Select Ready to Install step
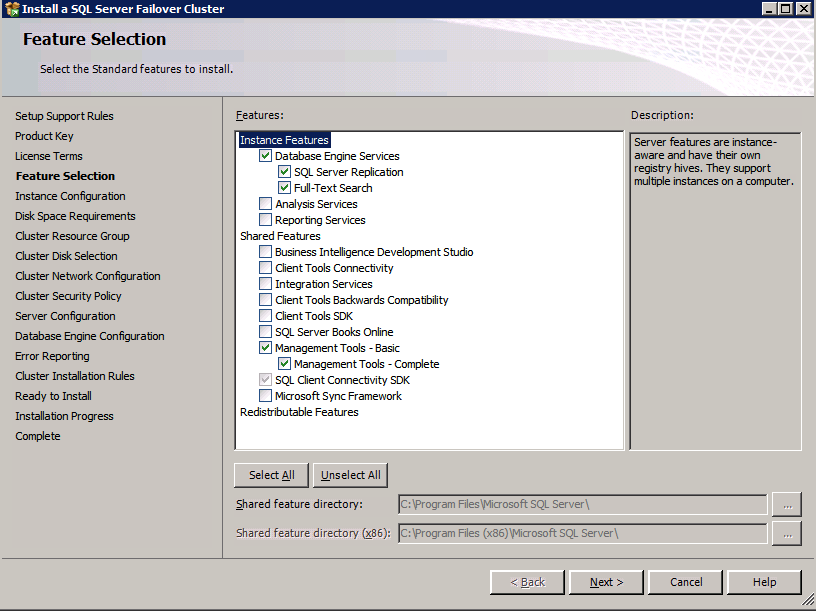 coord(53,396)
